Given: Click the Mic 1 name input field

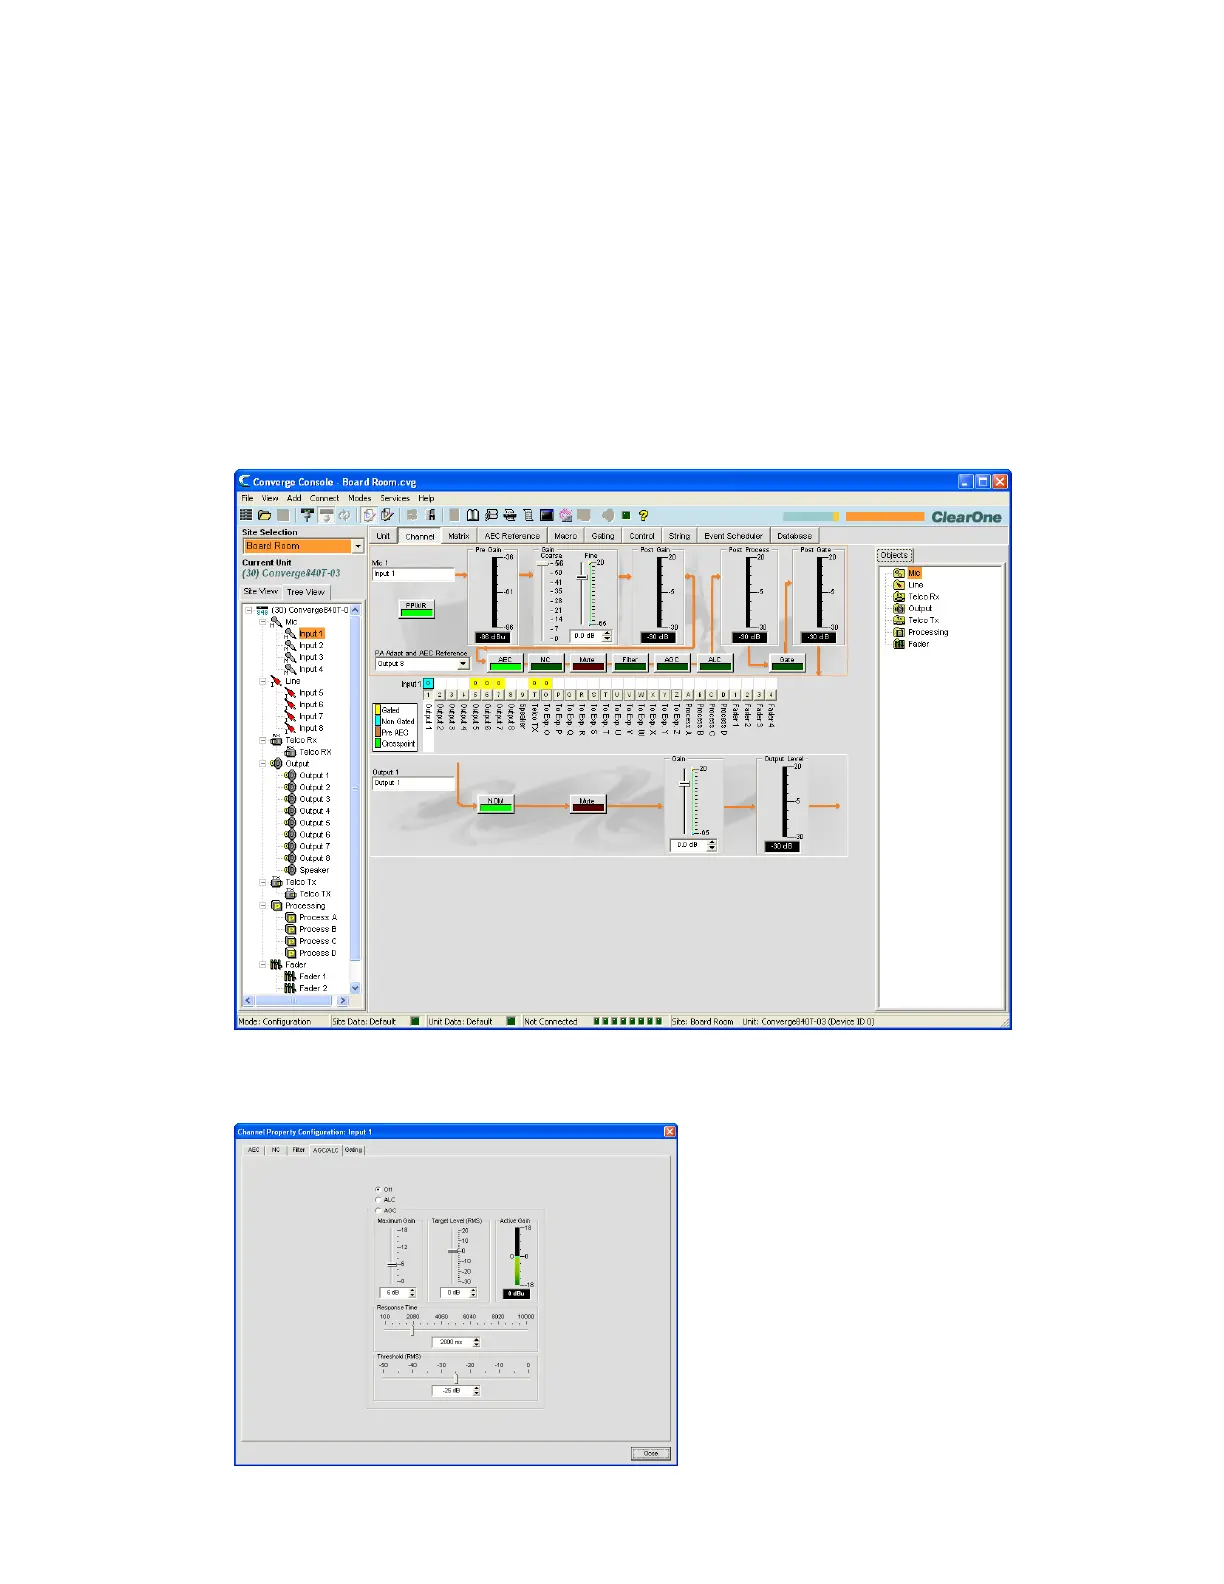Looking at the screenshot, I should [413, 574].
